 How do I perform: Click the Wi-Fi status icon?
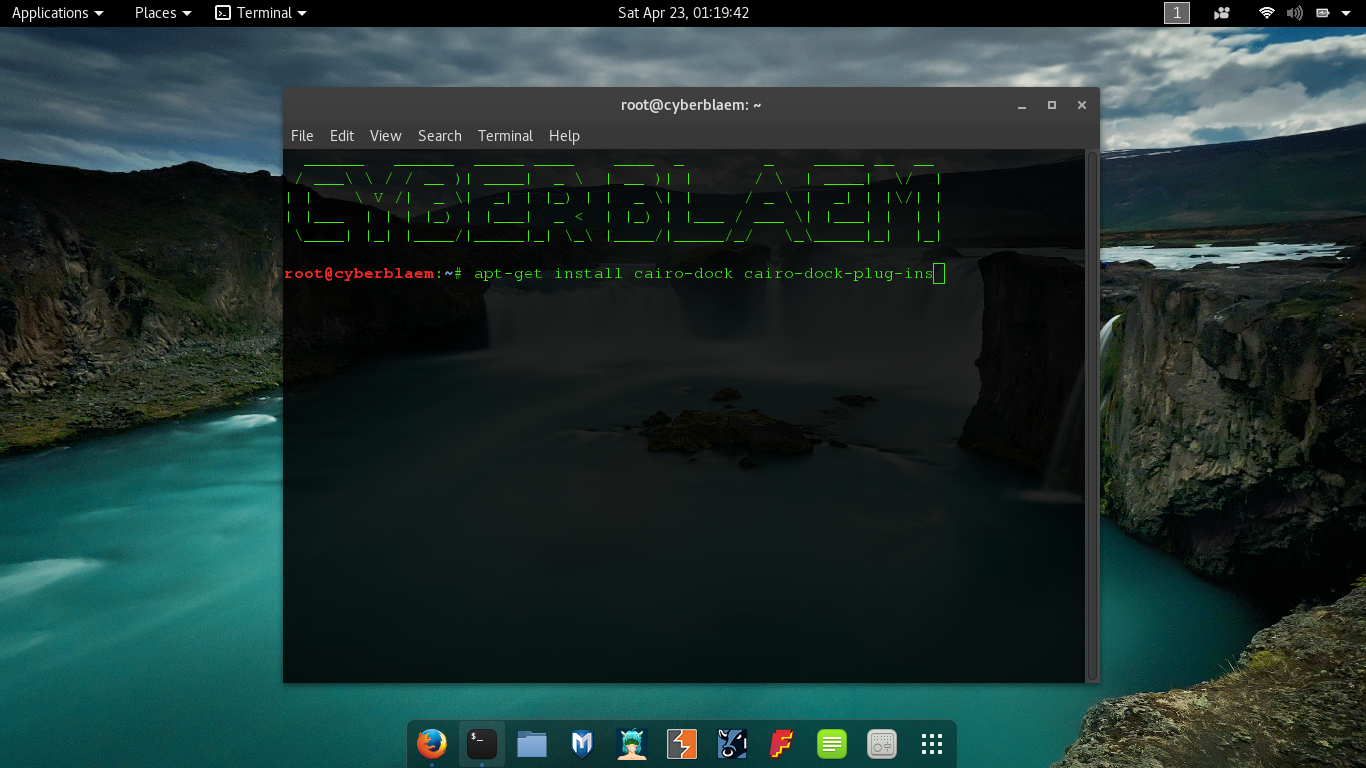(1266, 13)
